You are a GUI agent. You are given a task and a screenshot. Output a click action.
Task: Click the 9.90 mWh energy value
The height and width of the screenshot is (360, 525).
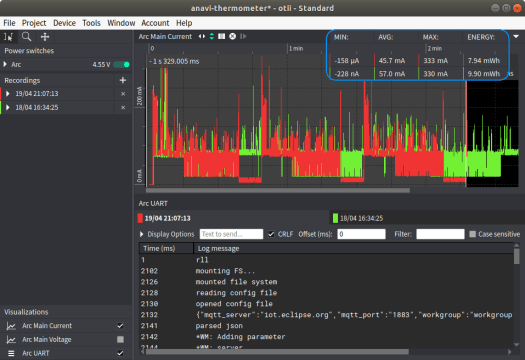[x=483, y=74]
